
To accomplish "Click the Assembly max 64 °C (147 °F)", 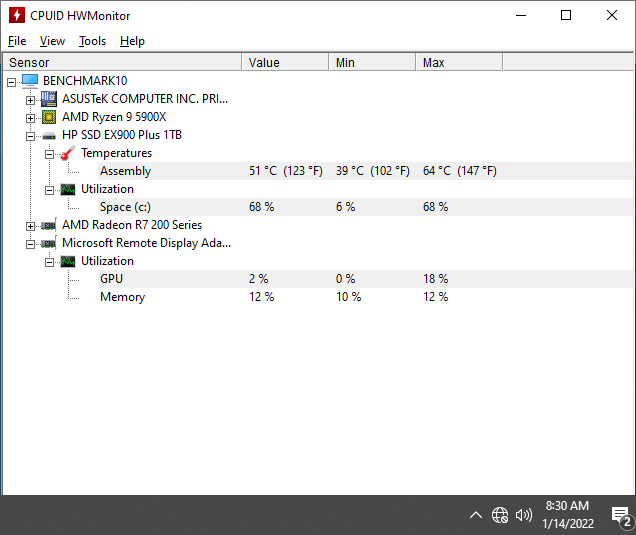I will coord(460,171).
